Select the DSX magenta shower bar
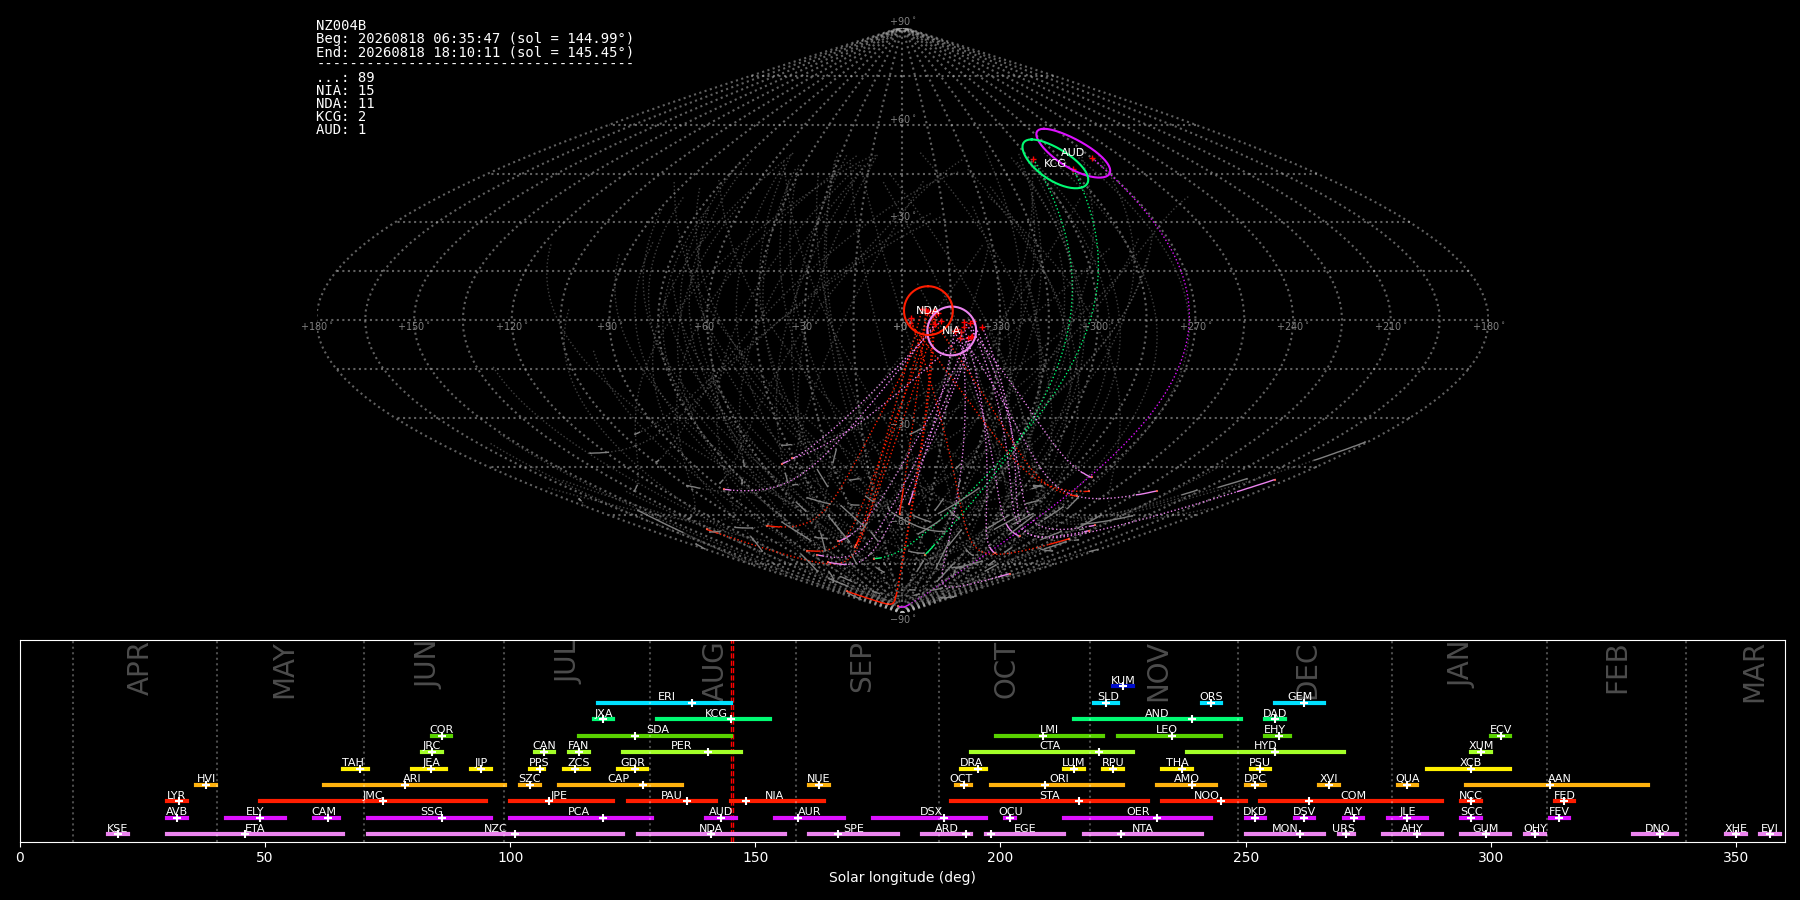1800x900 pixels. point(929,818)
